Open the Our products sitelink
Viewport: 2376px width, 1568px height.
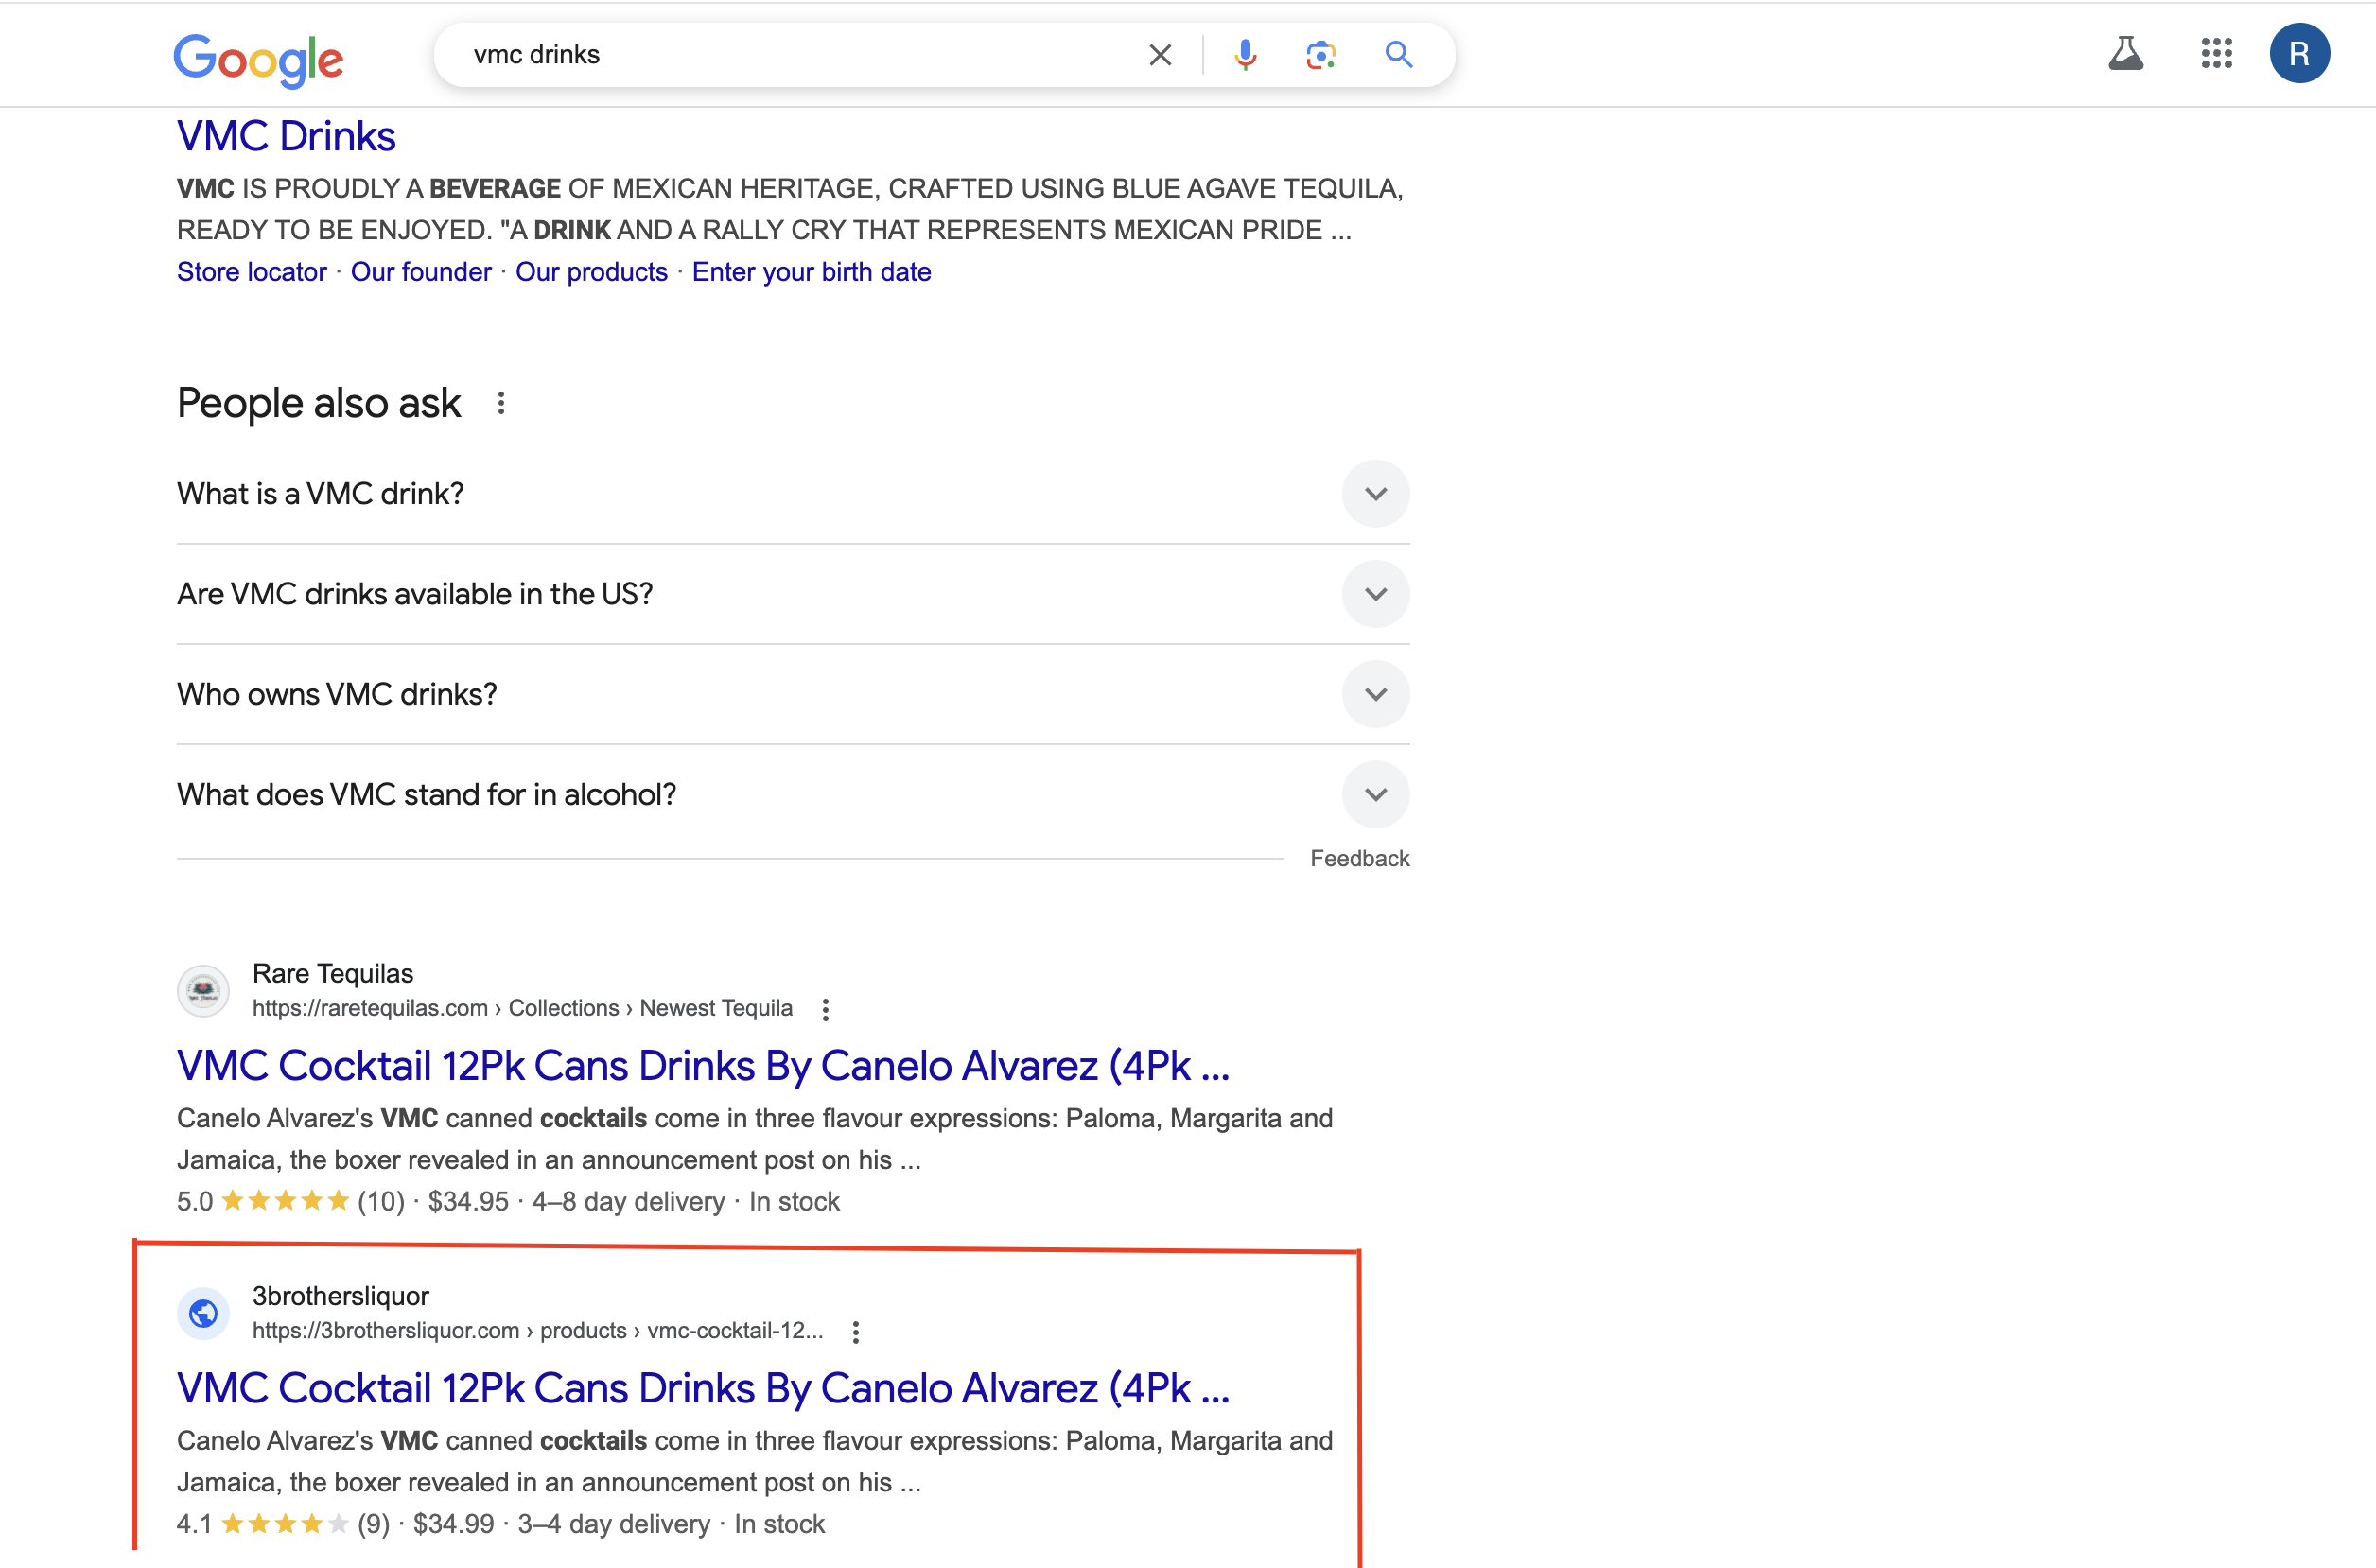tap(591, 272)
